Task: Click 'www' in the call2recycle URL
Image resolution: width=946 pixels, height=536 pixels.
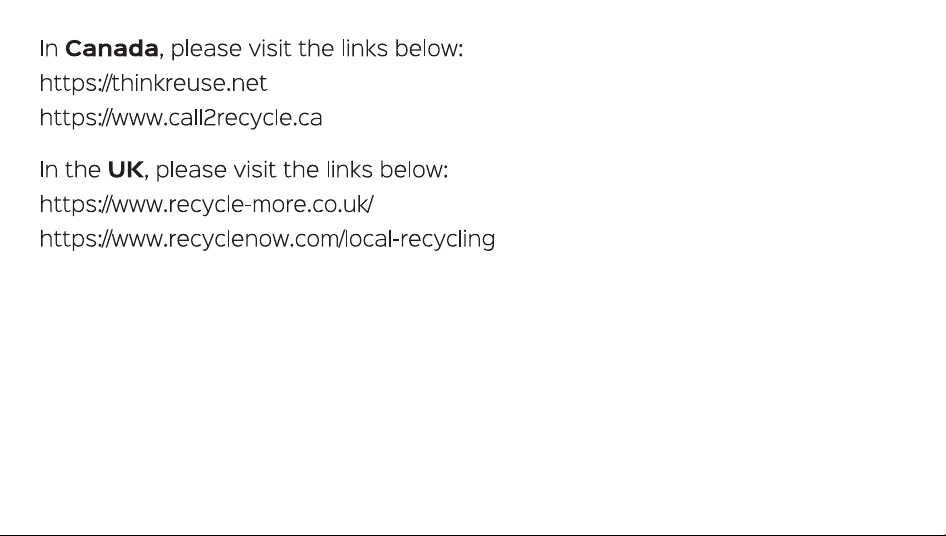Action: [x=138, y=119]
